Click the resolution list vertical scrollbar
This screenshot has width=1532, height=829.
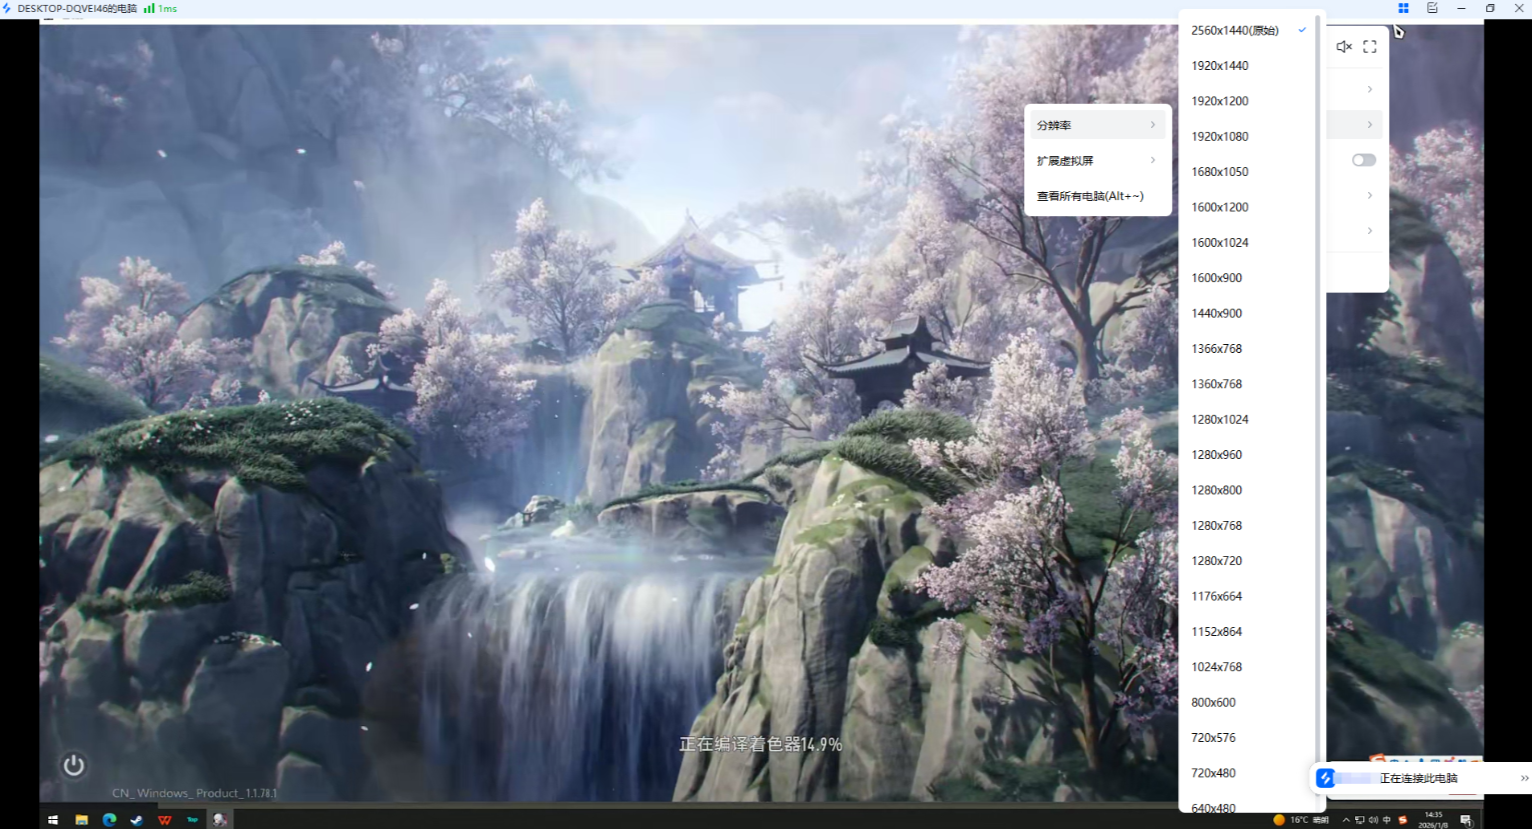(1318, 400)
